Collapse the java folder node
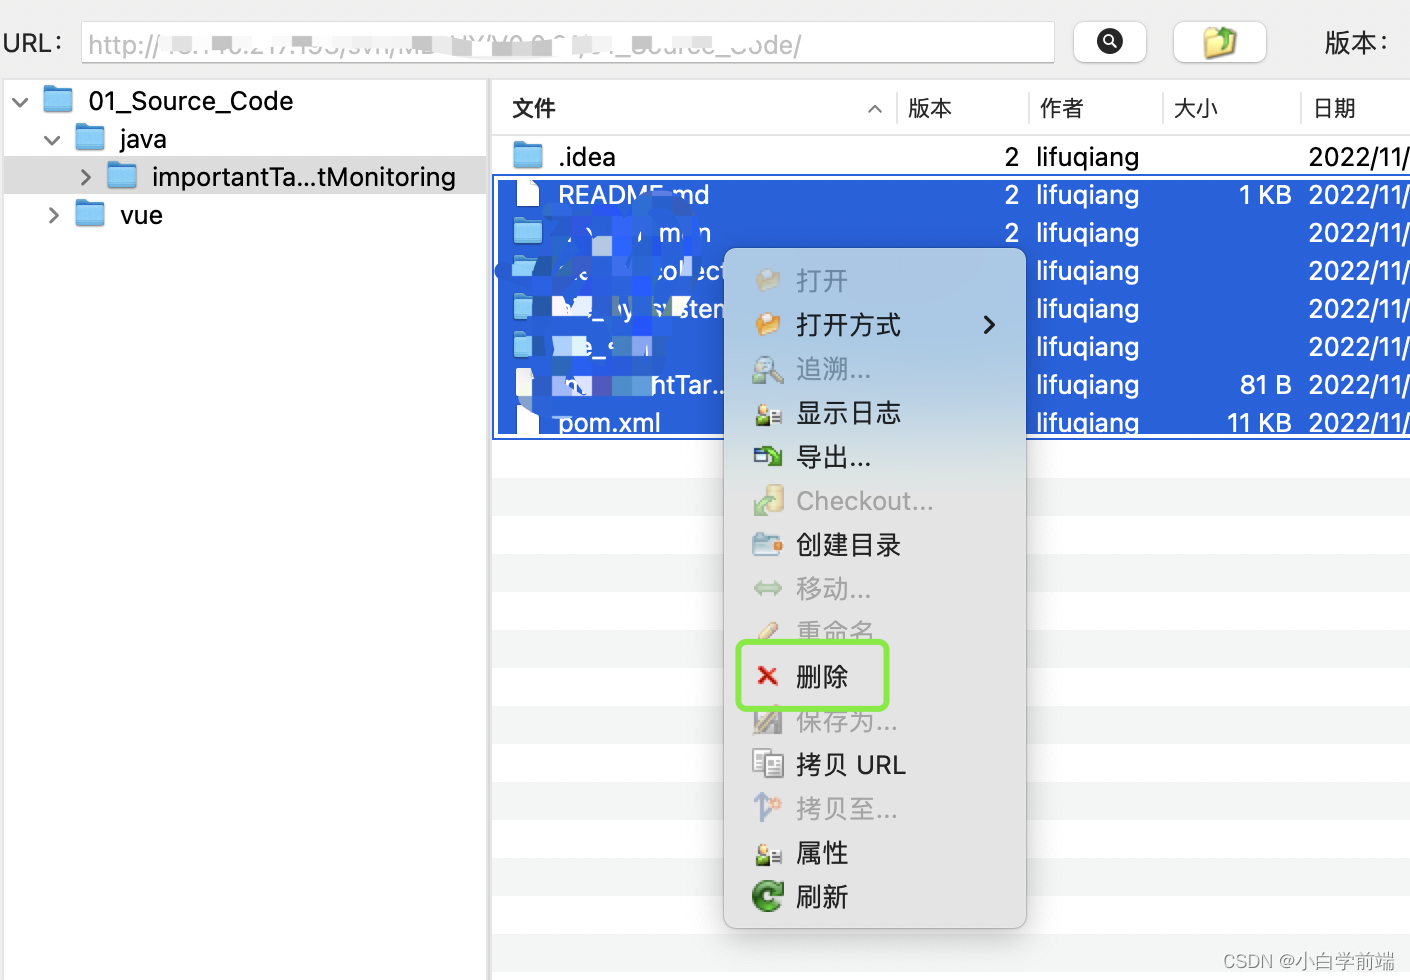Image resolution: width=1410 pixels, height=980 pixels. (x=52, y=139)
